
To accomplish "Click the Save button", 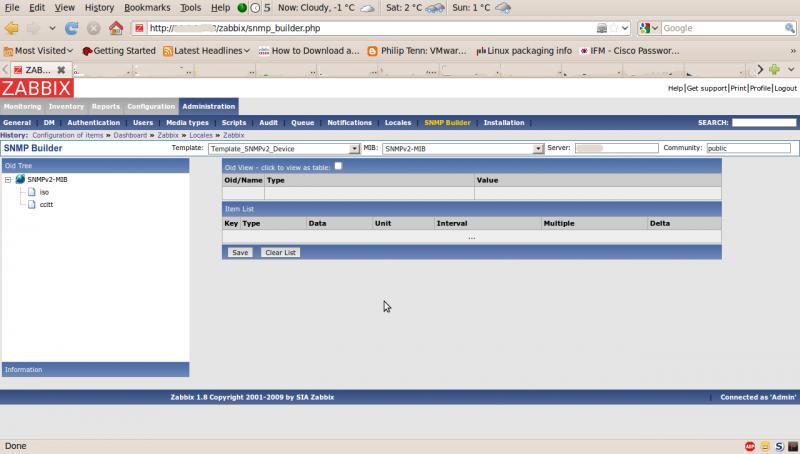I will (240, 253).
